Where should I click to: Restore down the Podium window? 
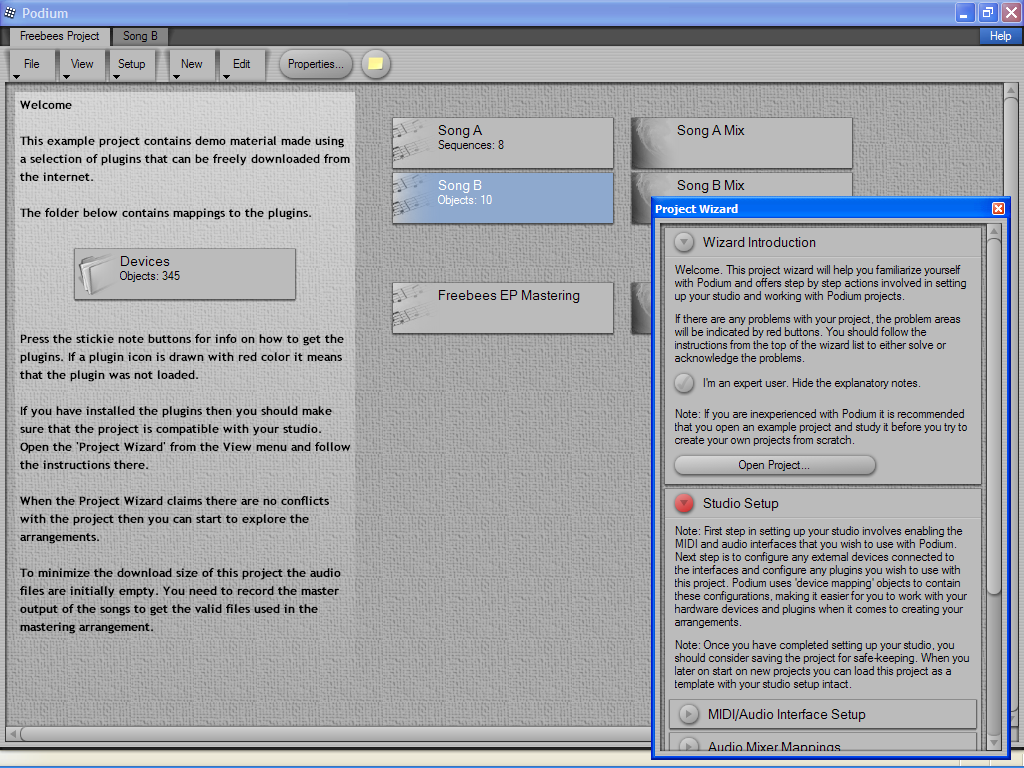987,13
